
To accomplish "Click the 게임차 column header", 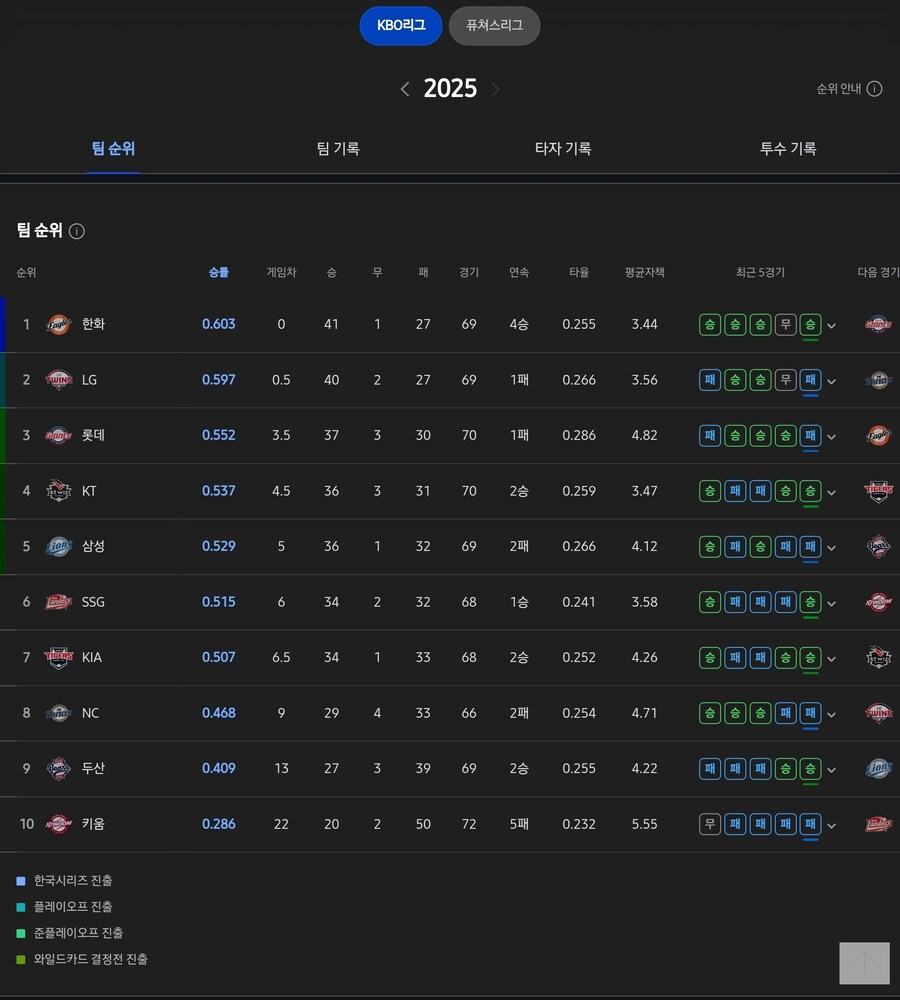I will [281, 272].
